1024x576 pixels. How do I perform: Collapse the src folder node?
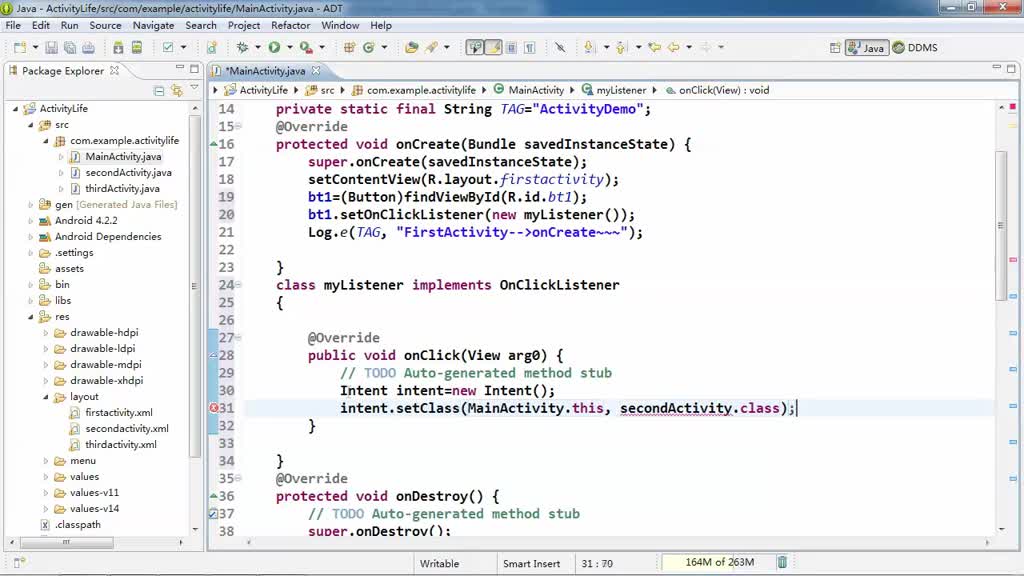click(x=31, y=125)
